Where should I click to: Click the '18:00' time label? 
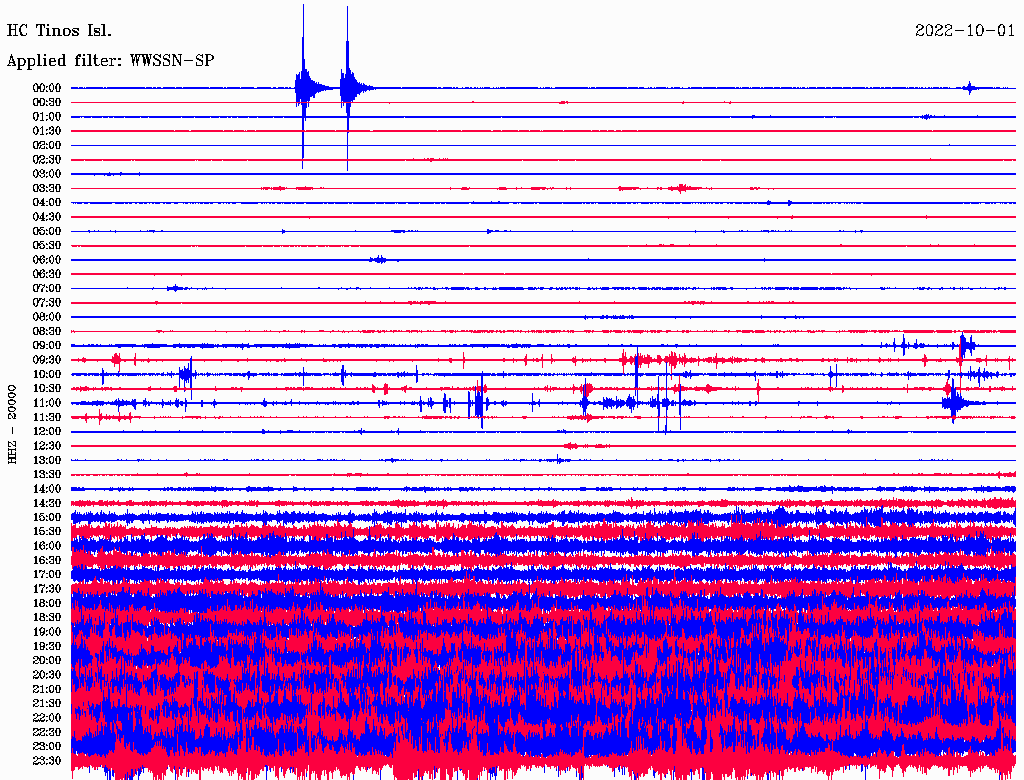click(47, 604)
